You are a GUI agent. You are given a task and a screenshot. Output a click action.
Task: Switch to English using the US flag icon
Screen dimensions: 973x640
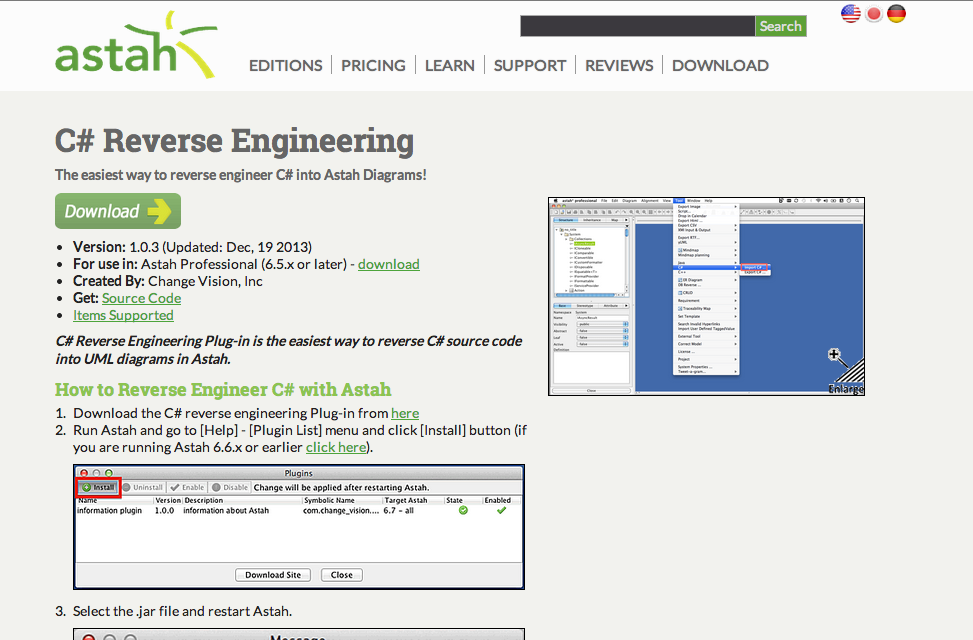[x=850, y=13]
